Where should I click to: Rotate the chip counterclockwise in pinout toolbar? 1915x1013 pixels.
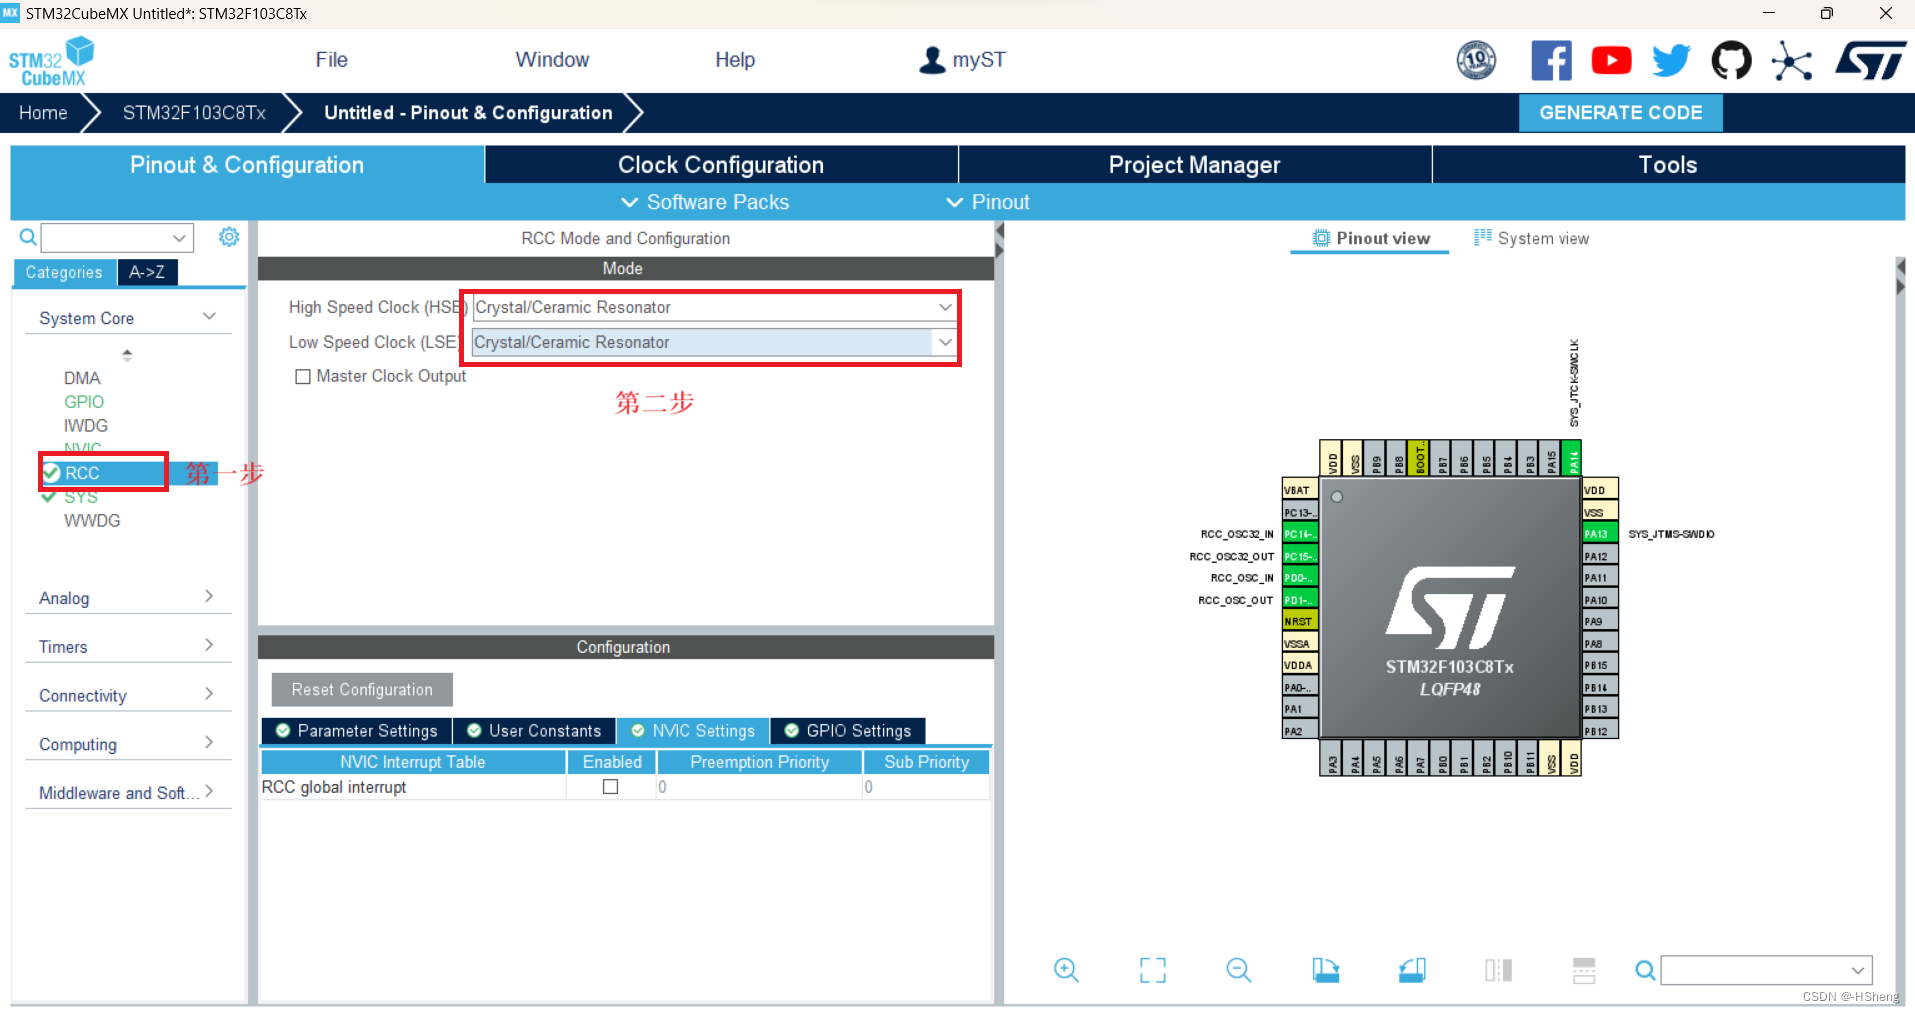[1411, 969]
